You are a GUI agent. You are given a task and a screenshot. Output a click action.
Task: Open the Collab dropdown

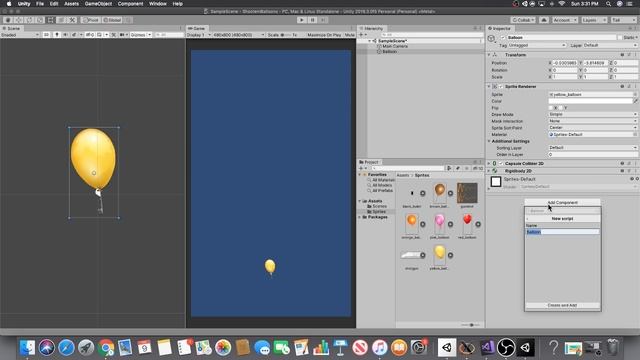coord(523,20)
